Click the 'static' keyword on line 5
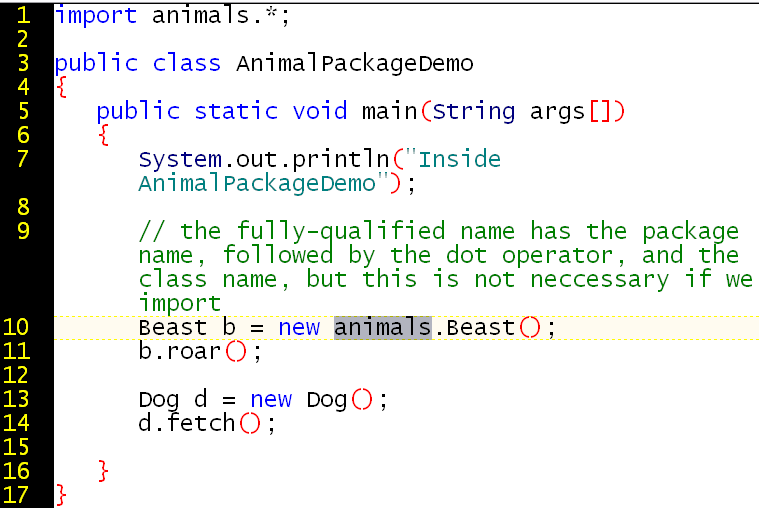The height and width of the screenshot is (508, 759). click(x=236, y=111)
